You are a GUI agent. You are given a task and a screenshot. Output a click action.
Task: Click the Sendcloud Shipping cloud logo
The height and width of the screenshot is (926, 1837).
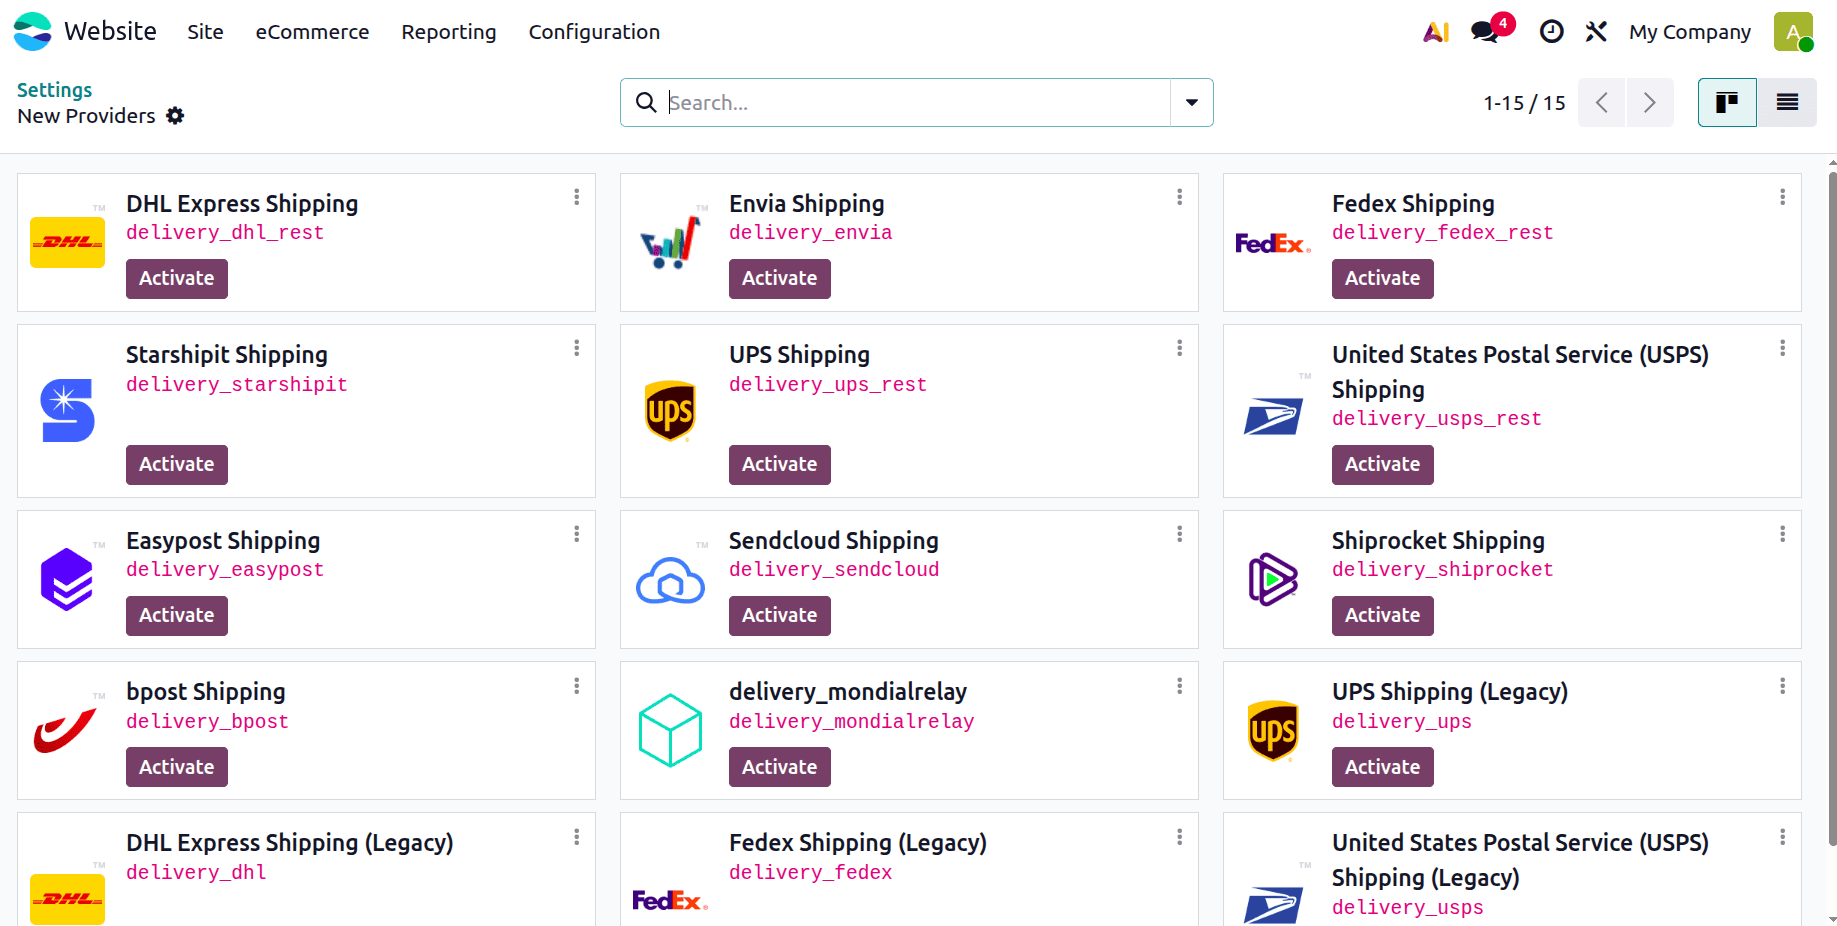(670, 580)
